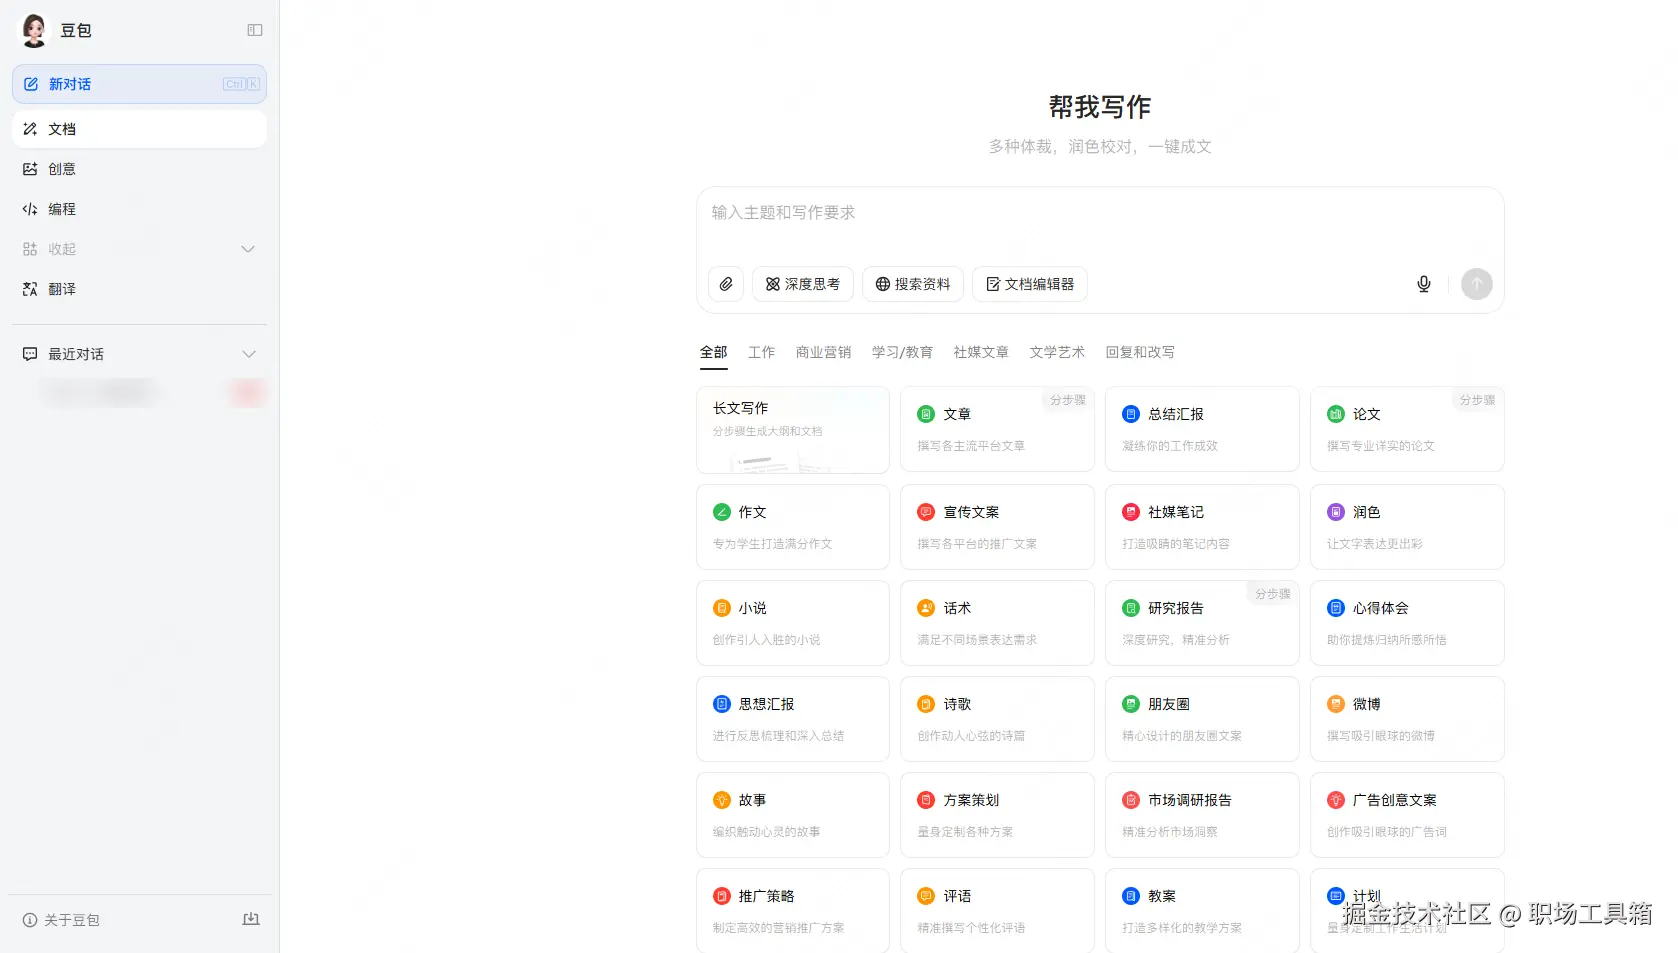1678x953 pixels.
Task: Open 翻译 in the sidebar
Action: click(x=139, y=289)
